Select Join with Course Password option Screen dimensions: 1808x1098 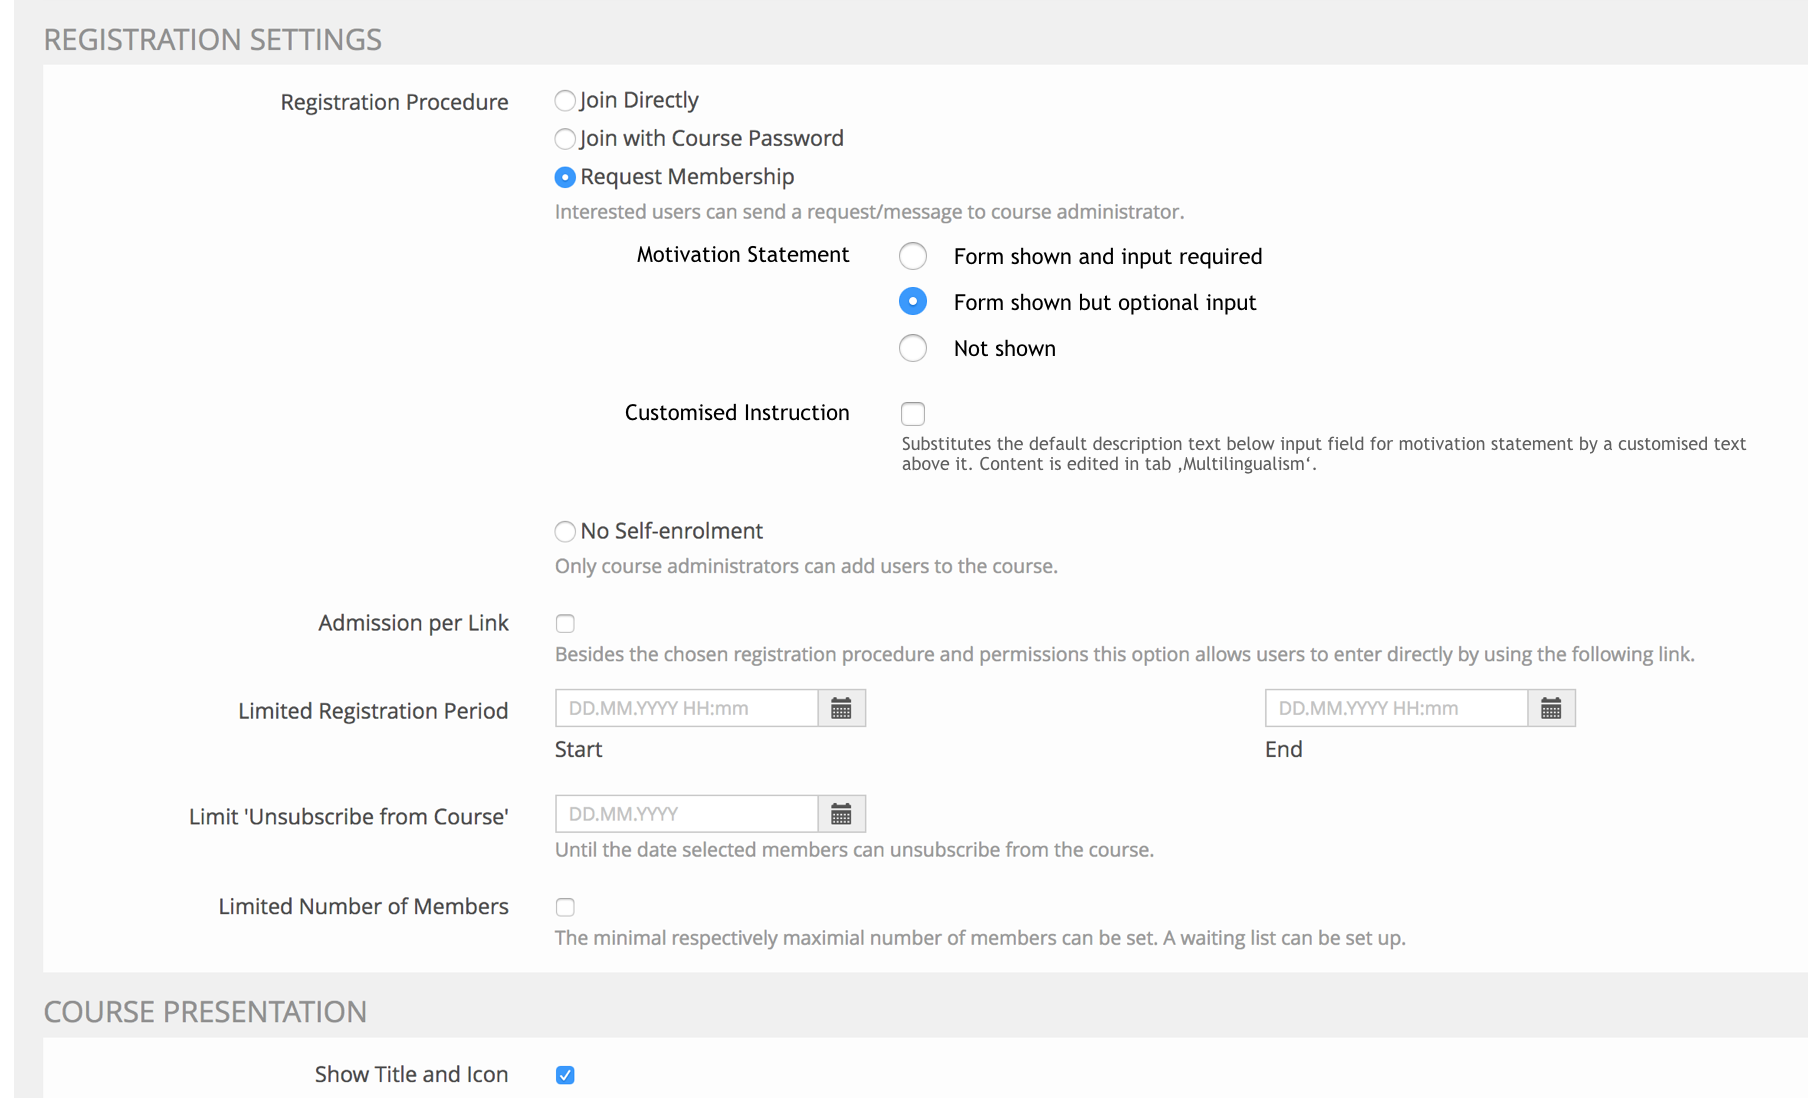click(x=565, y=139)
